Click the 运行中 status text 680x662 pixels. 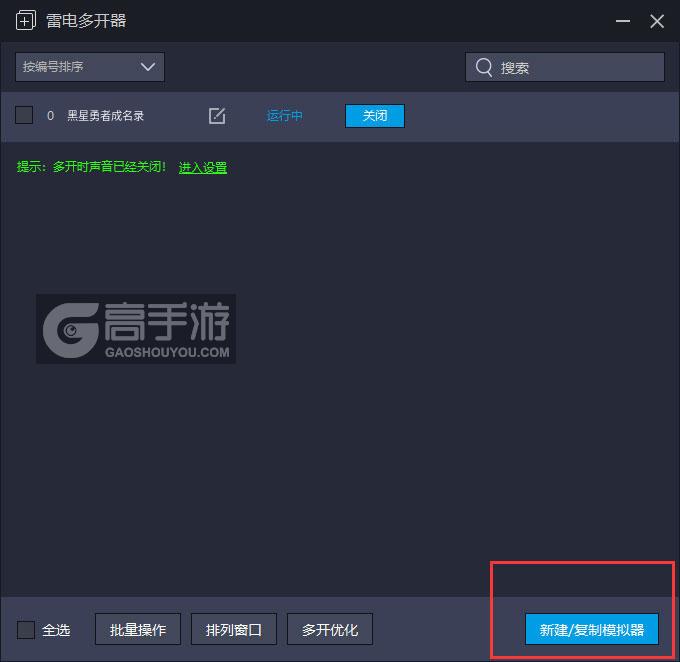(x=284, y=115)
